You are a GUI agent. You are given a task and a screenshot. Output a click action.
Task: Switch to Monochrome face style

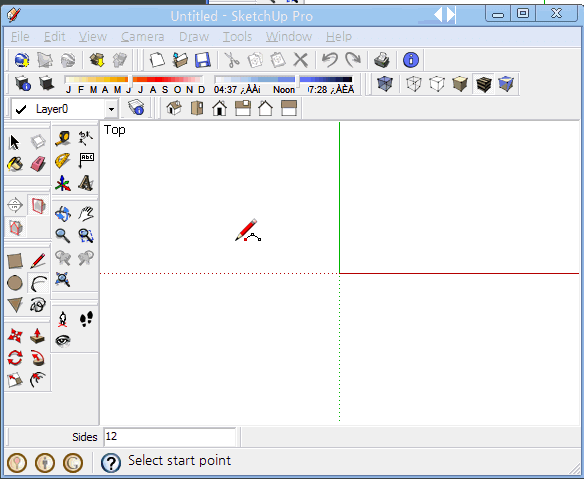506,84
